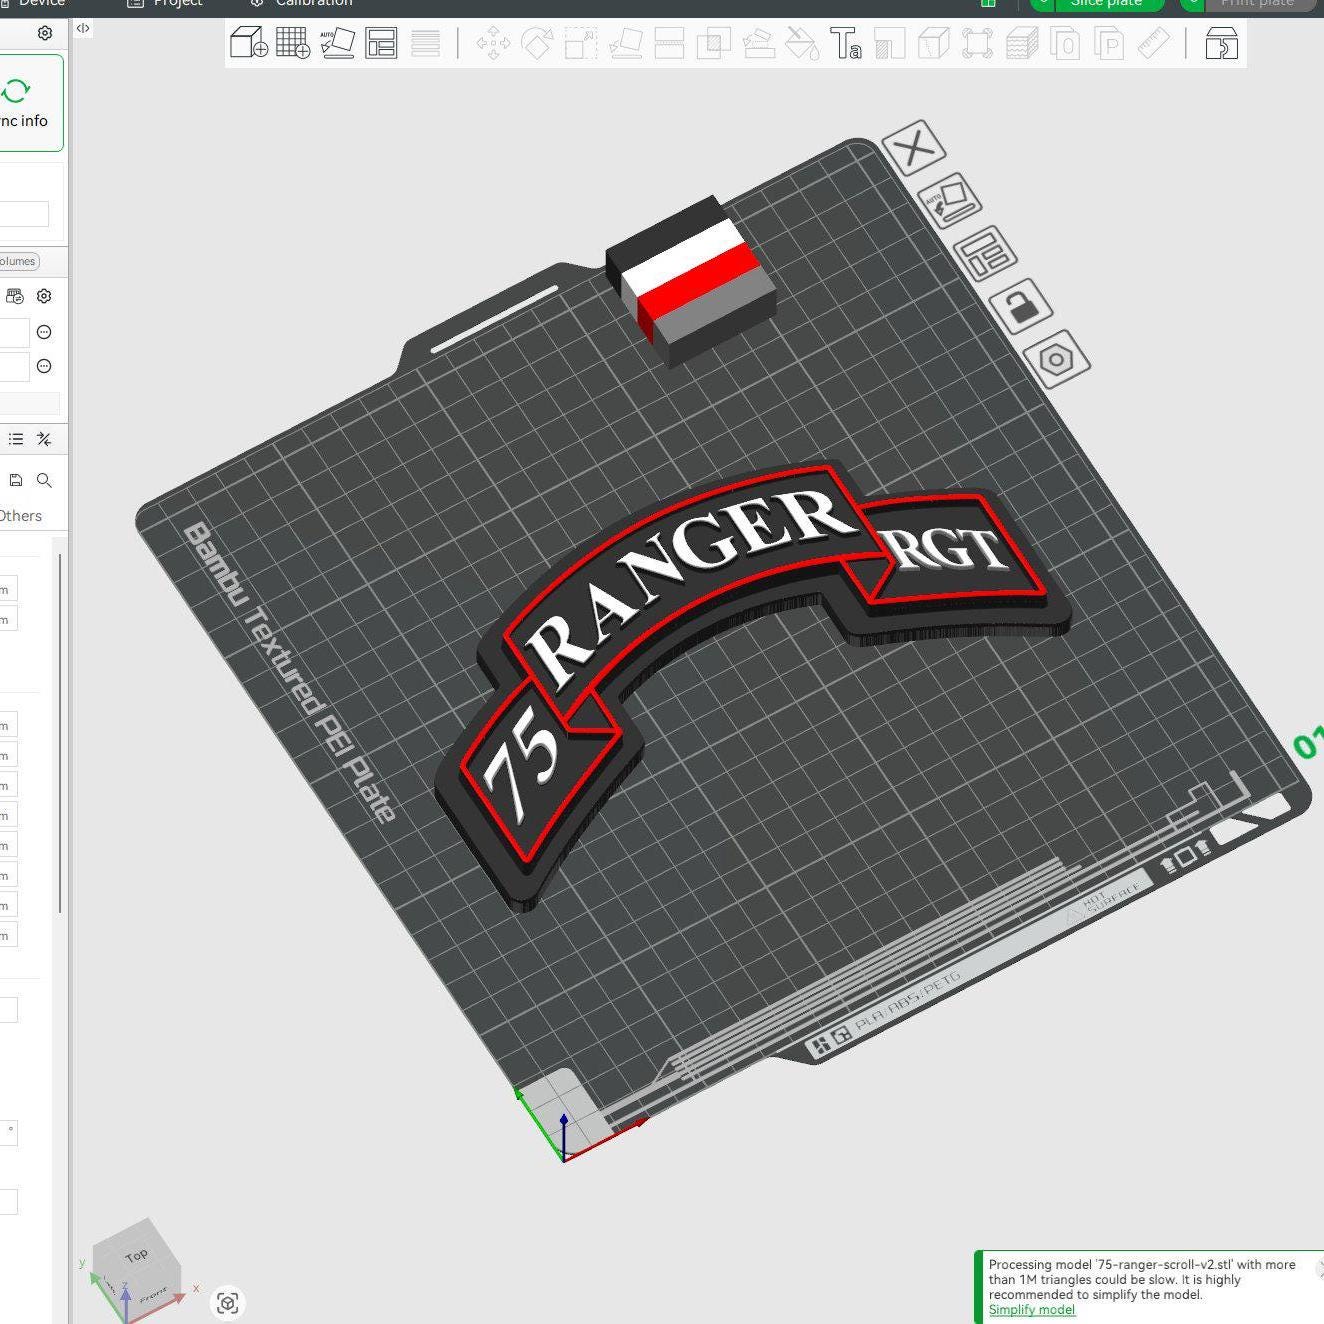Click the Sync info button

[x=23, y=104]
